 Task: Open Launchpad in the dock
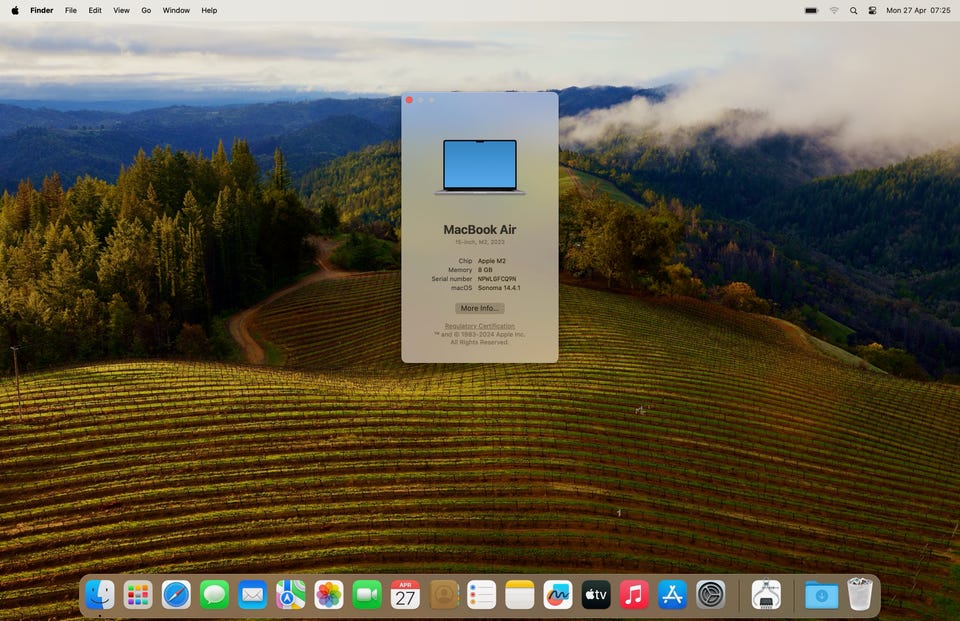138,595
